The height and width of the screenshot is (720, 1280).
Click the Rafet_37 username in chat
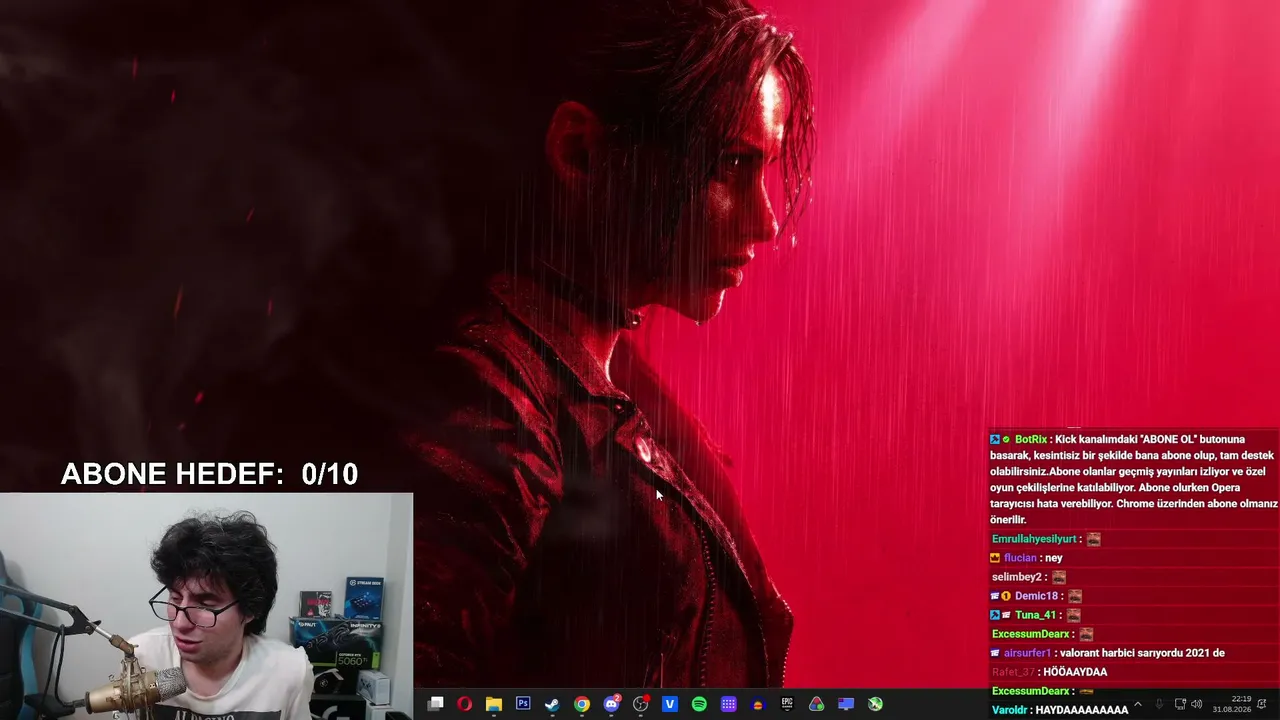tap(1013, 672)
